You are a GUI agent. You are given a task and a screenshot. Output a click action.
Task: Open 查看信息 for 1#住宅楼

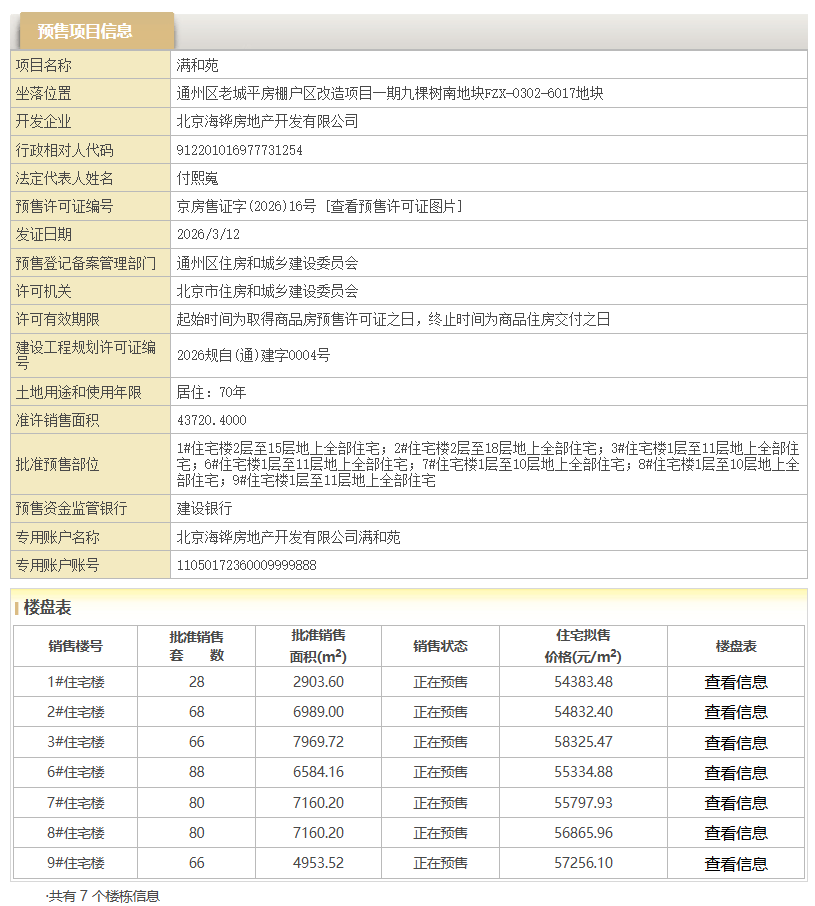[x=735, y=682]
